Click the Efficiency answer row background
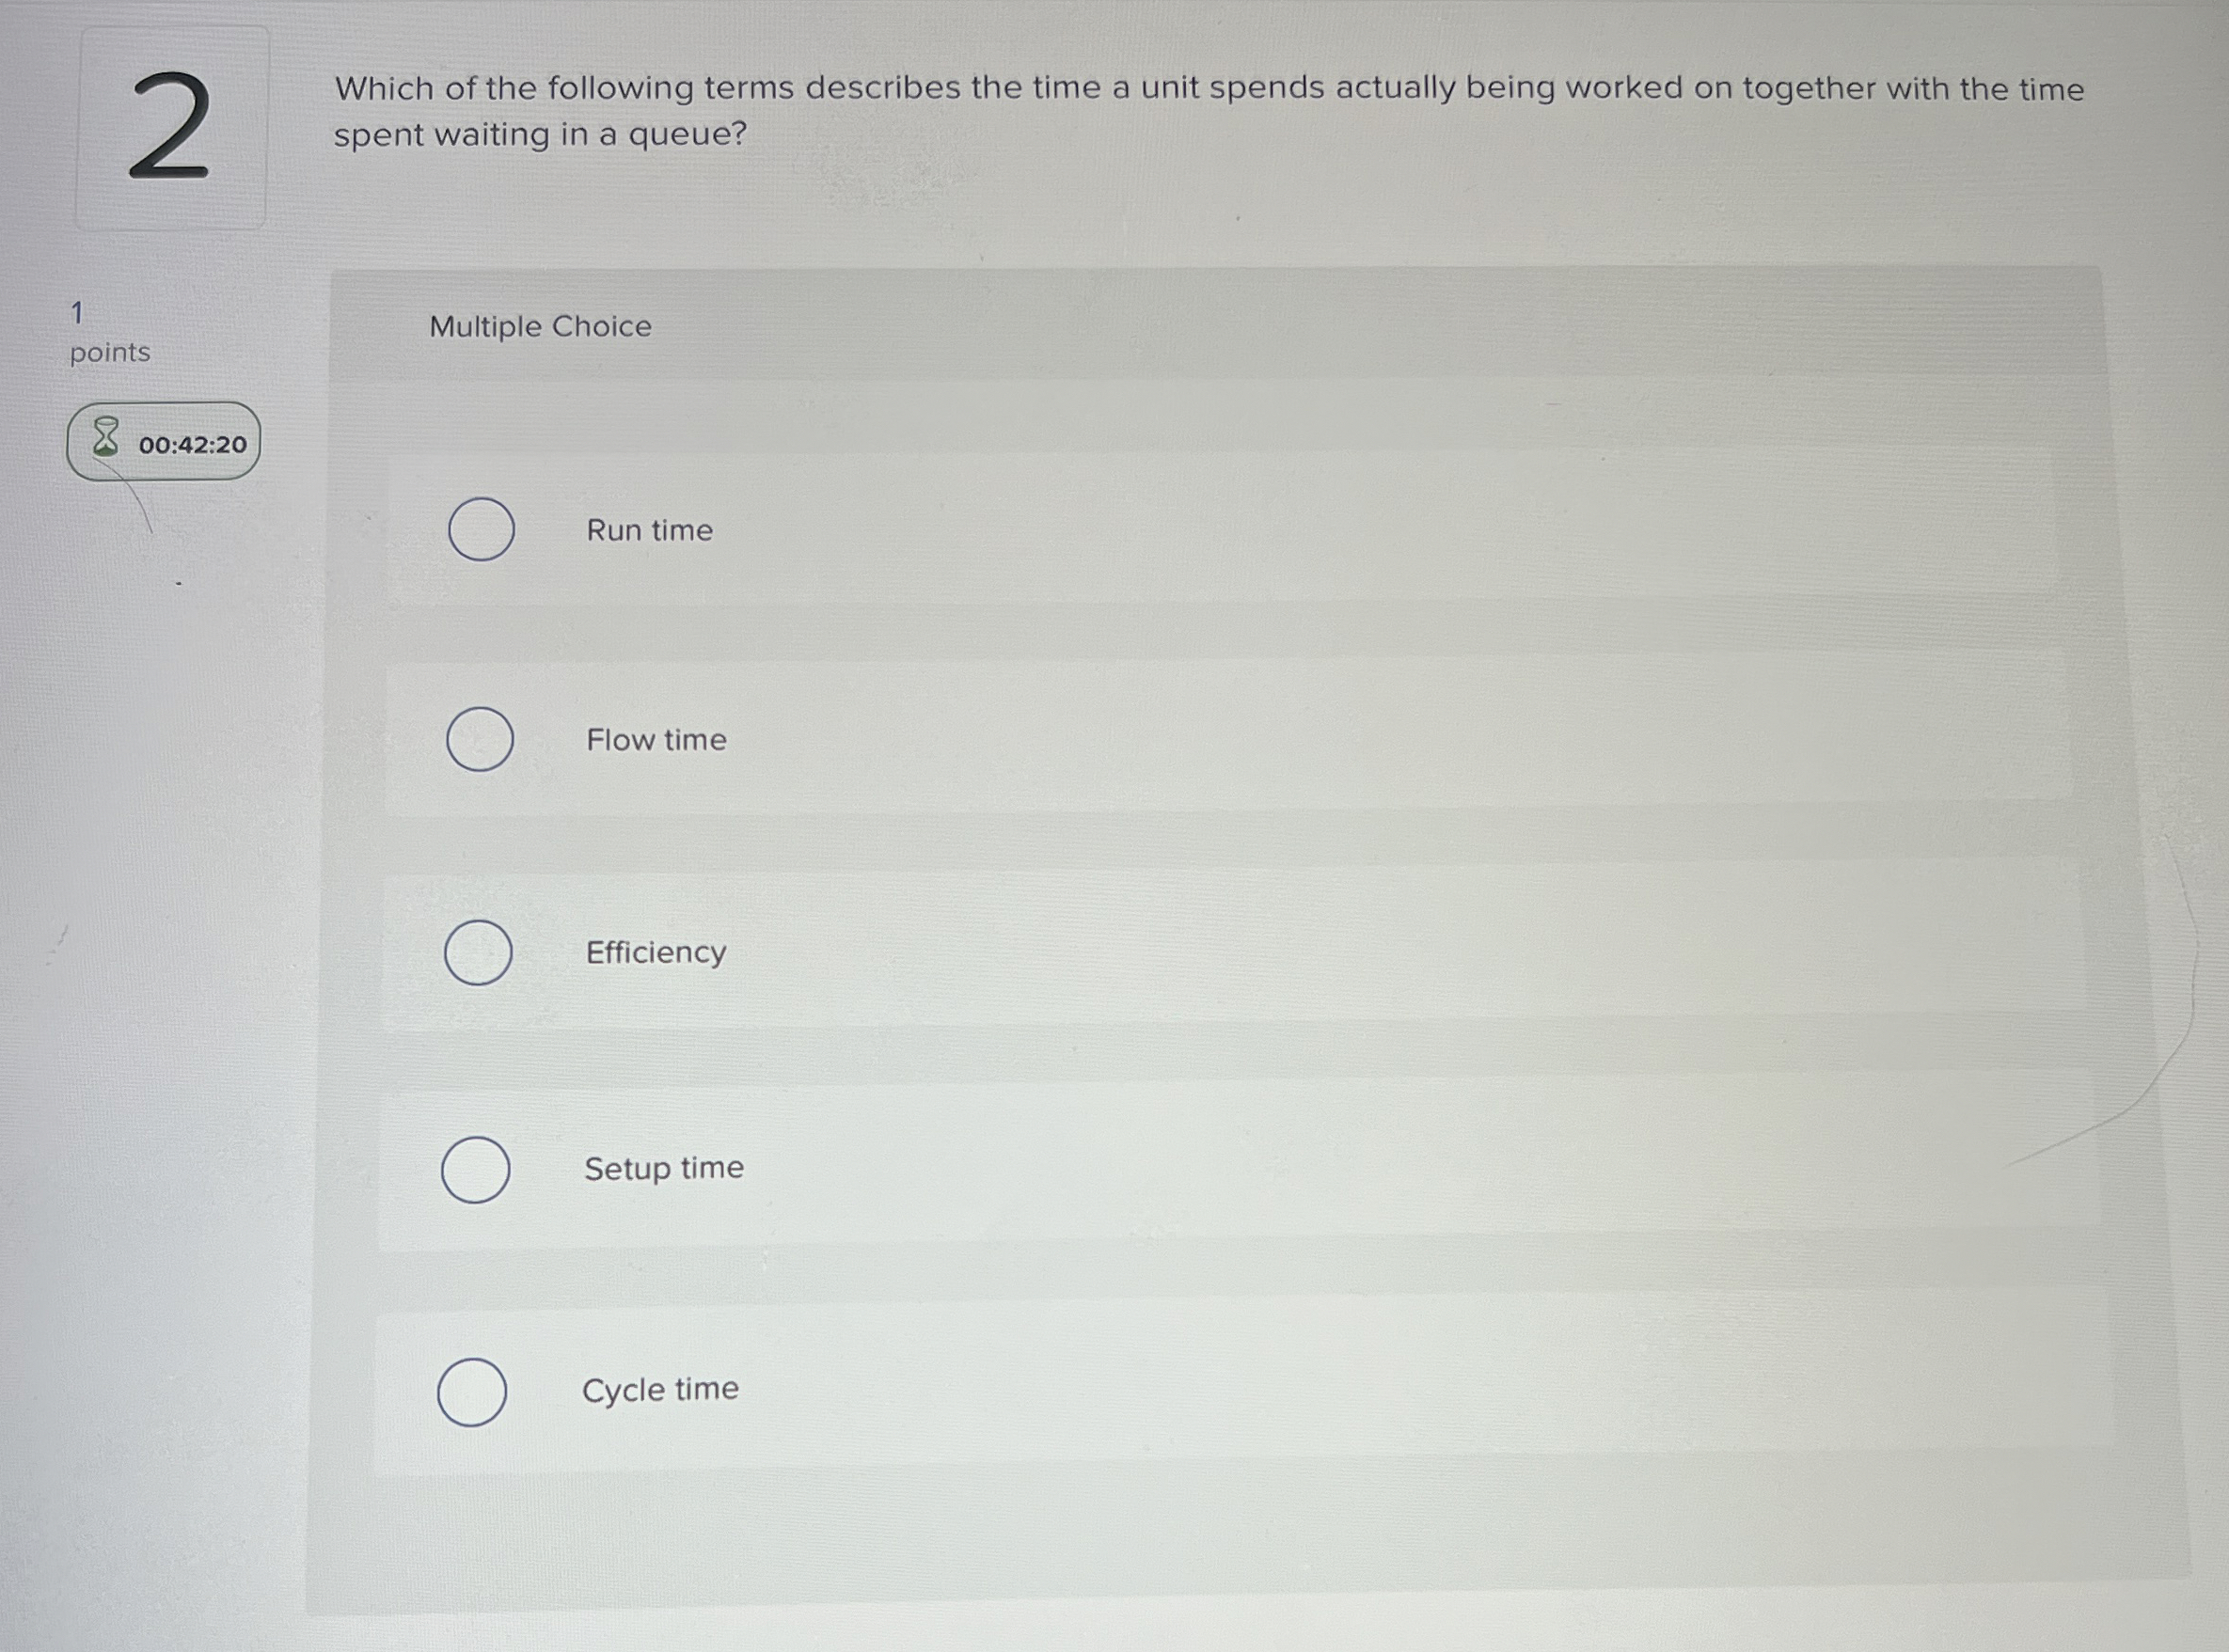2229x1652 pixels. pyautogui.click(x=1300, y=950)
